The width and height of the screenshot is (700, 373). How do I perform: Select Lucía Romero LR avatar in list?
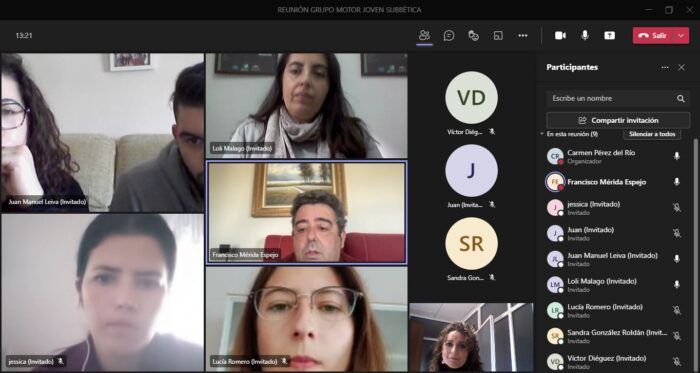point(555,310)
